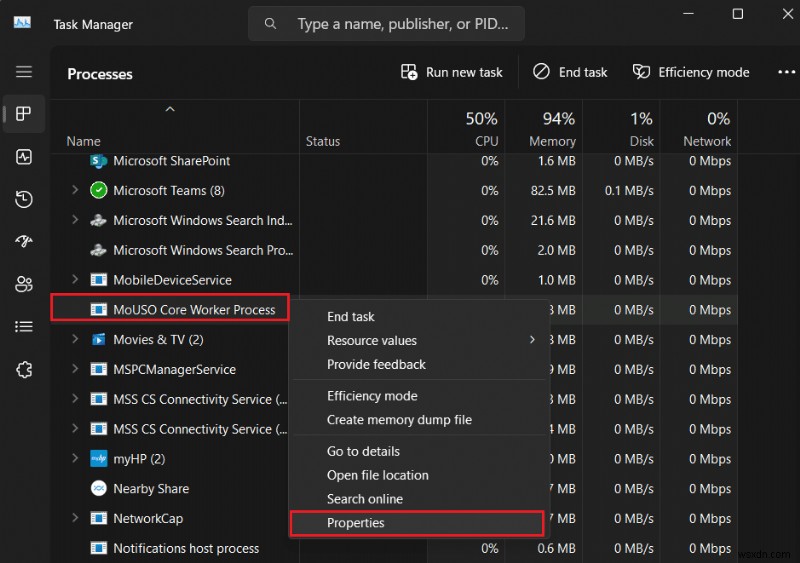Select Go to details menu entry
The height and width of the screenshot is (563, 800).
pos(419,451)
